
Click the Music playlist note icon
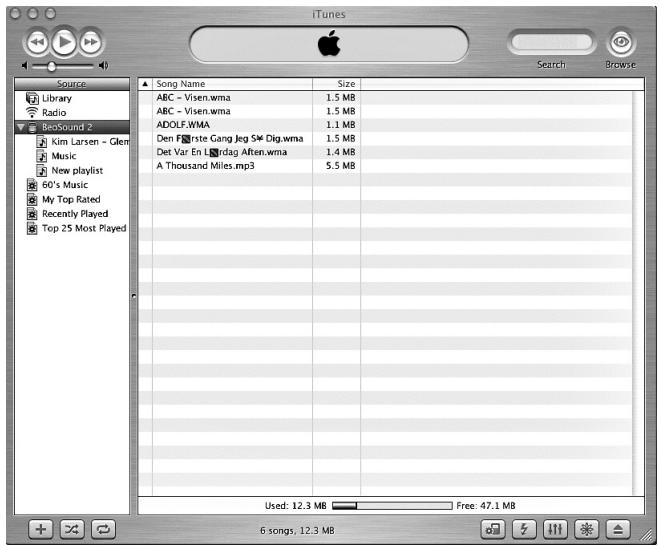(x=42, y=156)
